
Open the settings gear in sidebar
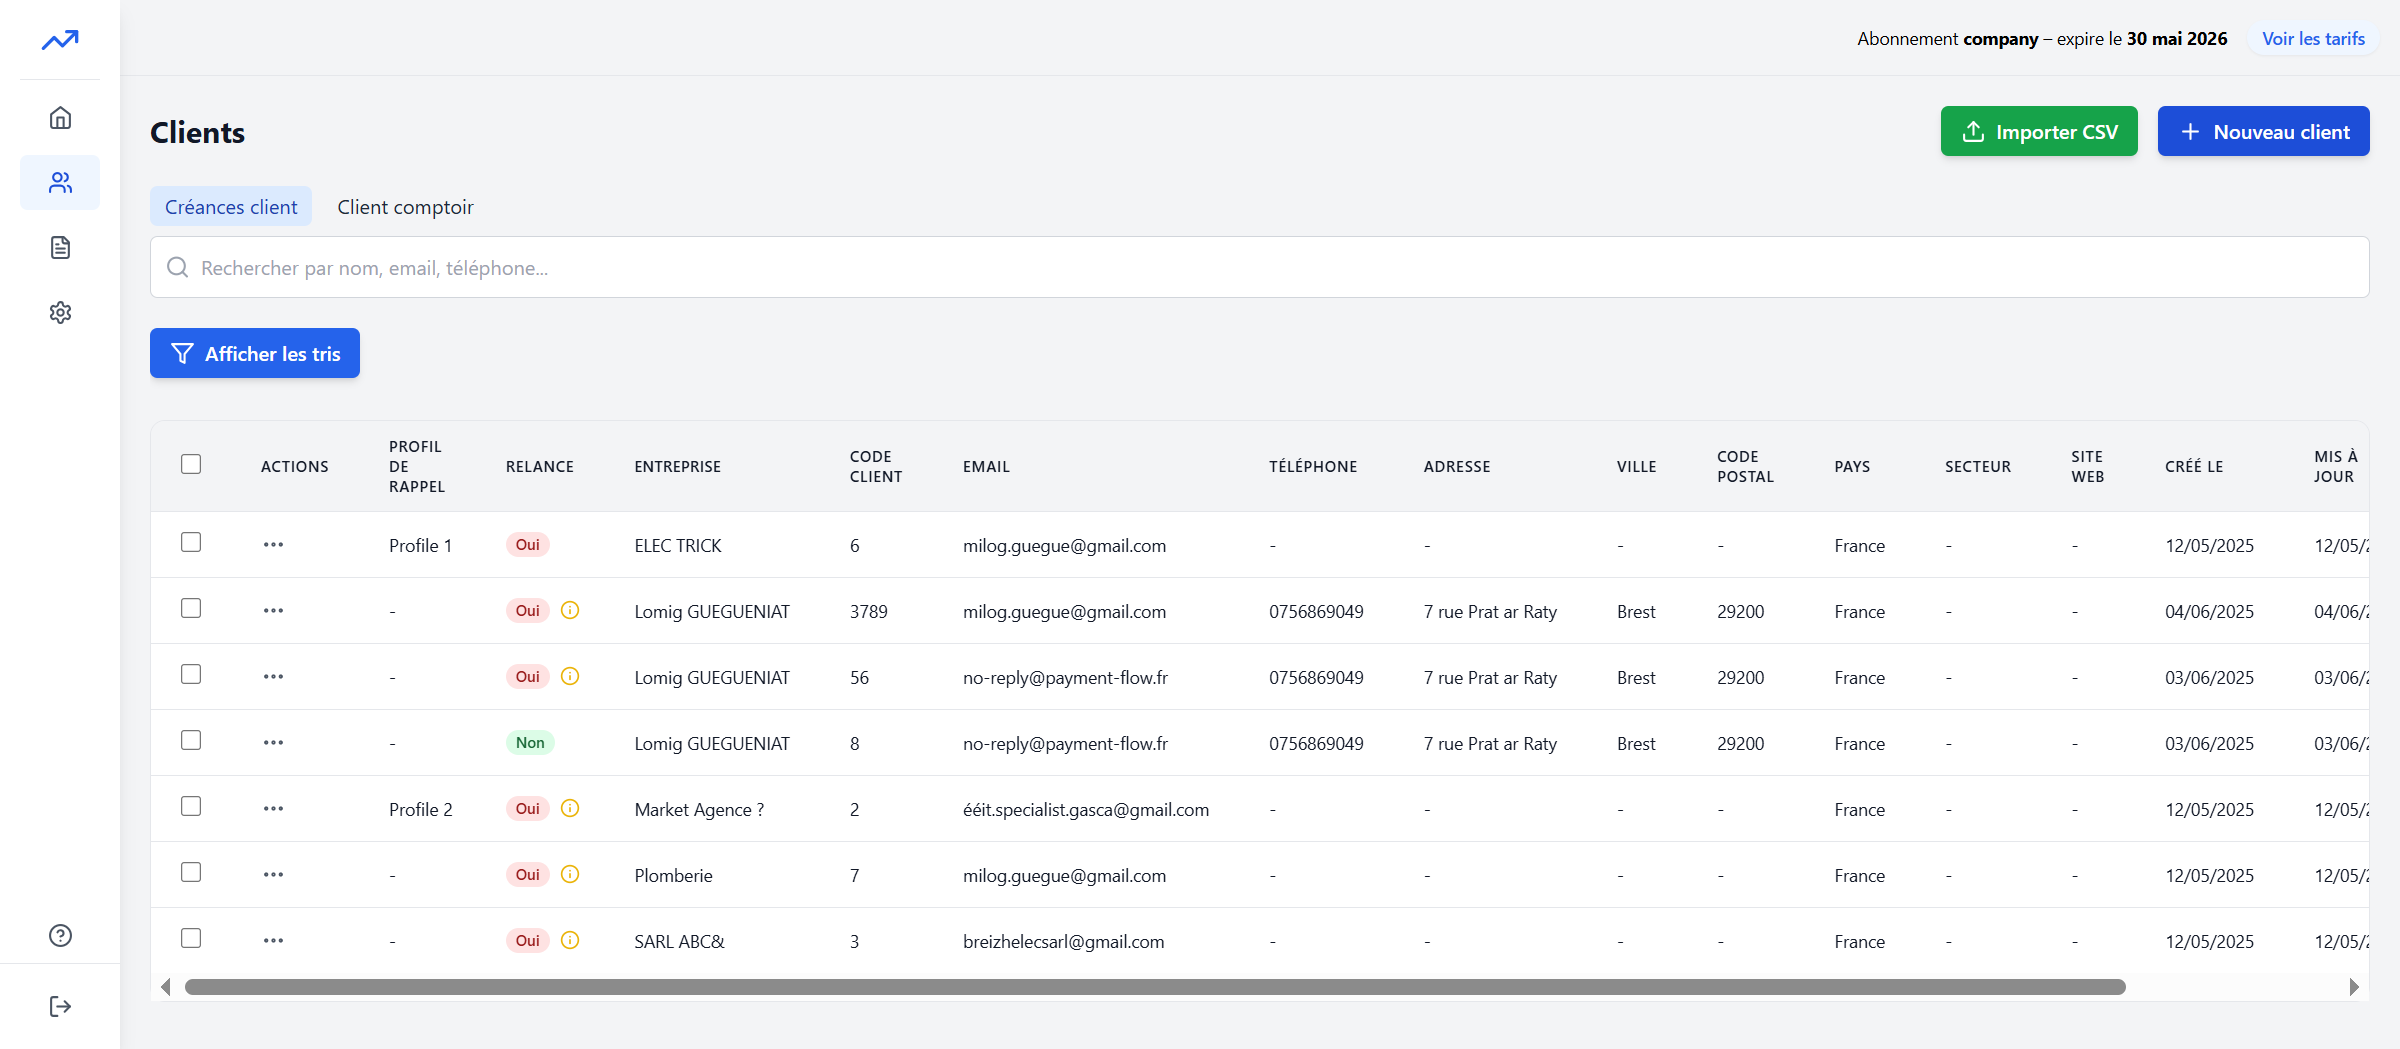tap(60, 313)
